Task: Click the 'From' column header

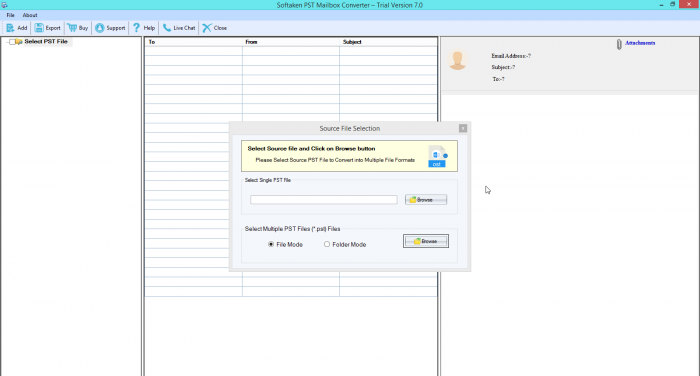Action: [291, 42]
